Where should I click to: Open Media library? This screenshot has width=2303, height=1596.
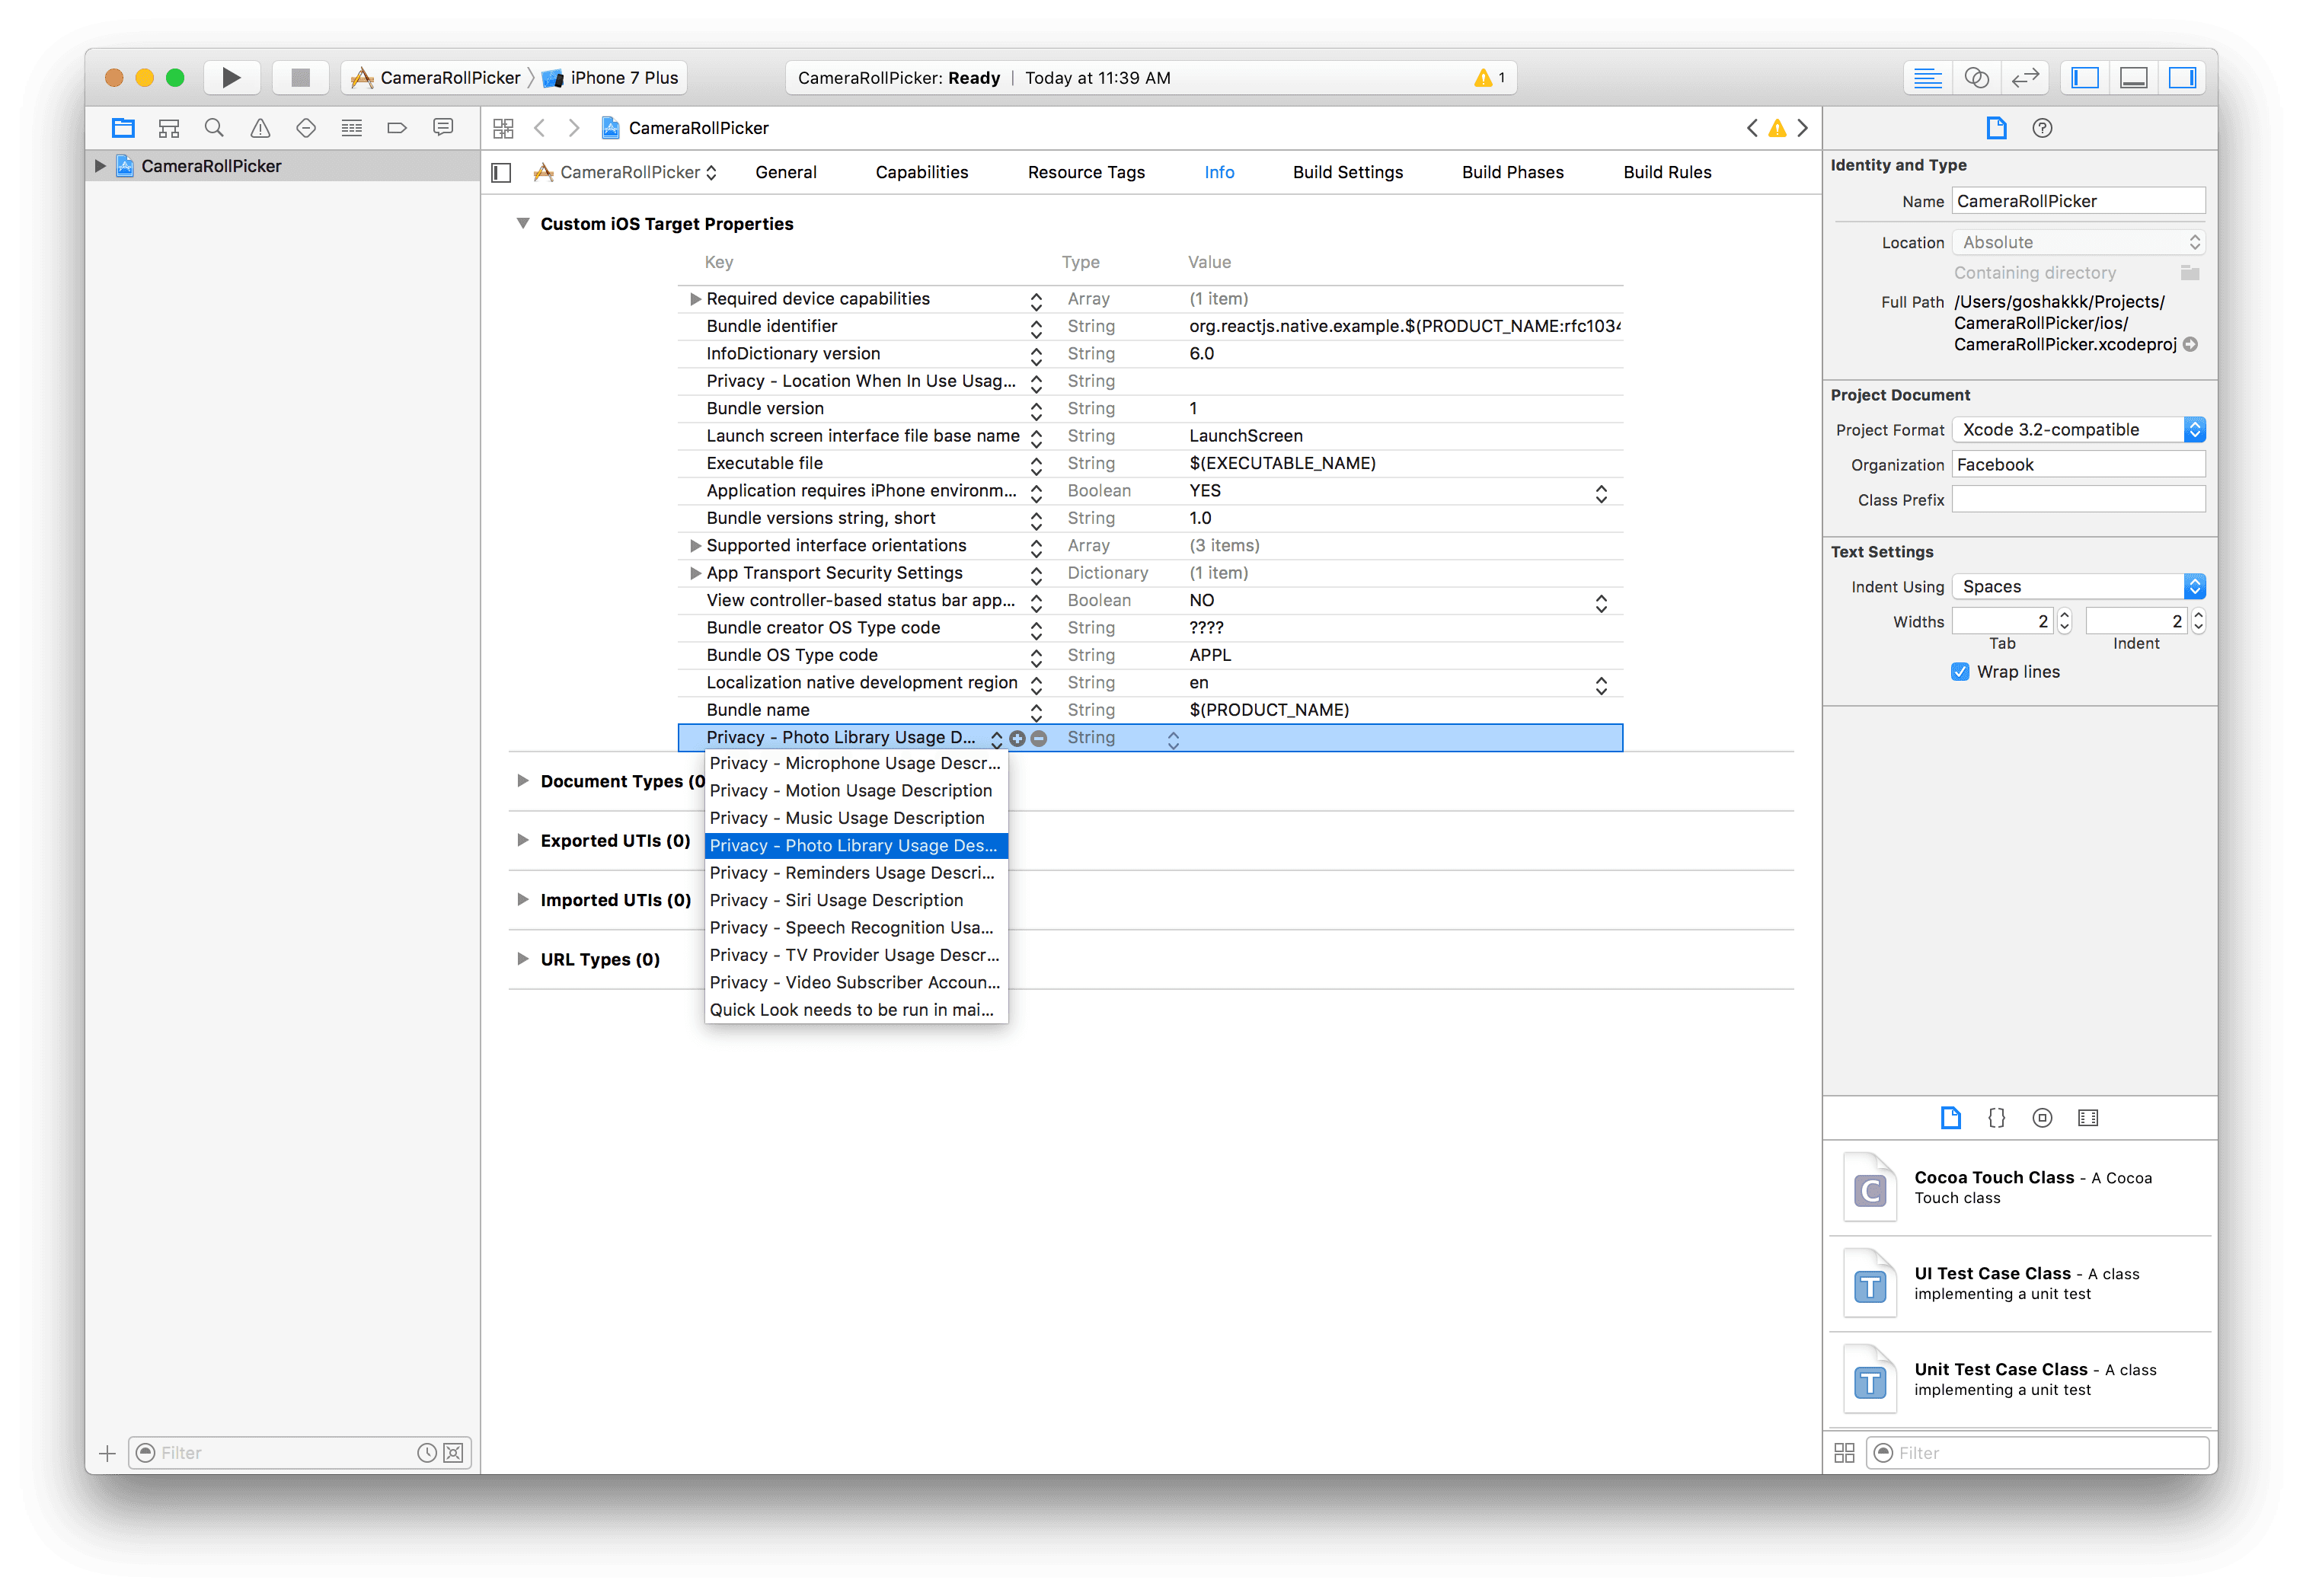point(2088,1118)
